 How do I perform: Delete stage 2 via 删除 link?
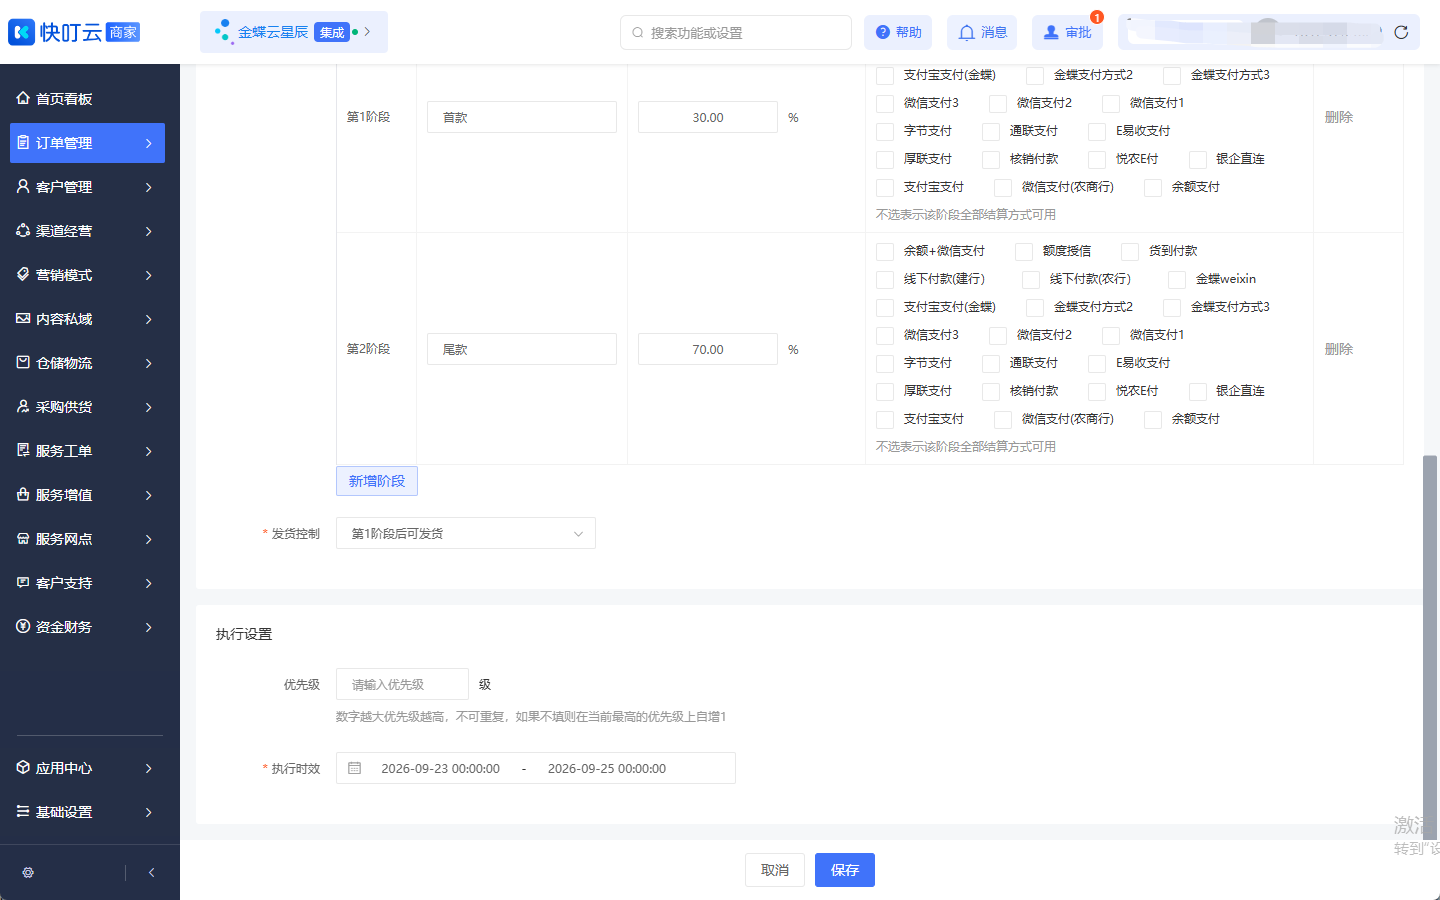coord(1339,349)
